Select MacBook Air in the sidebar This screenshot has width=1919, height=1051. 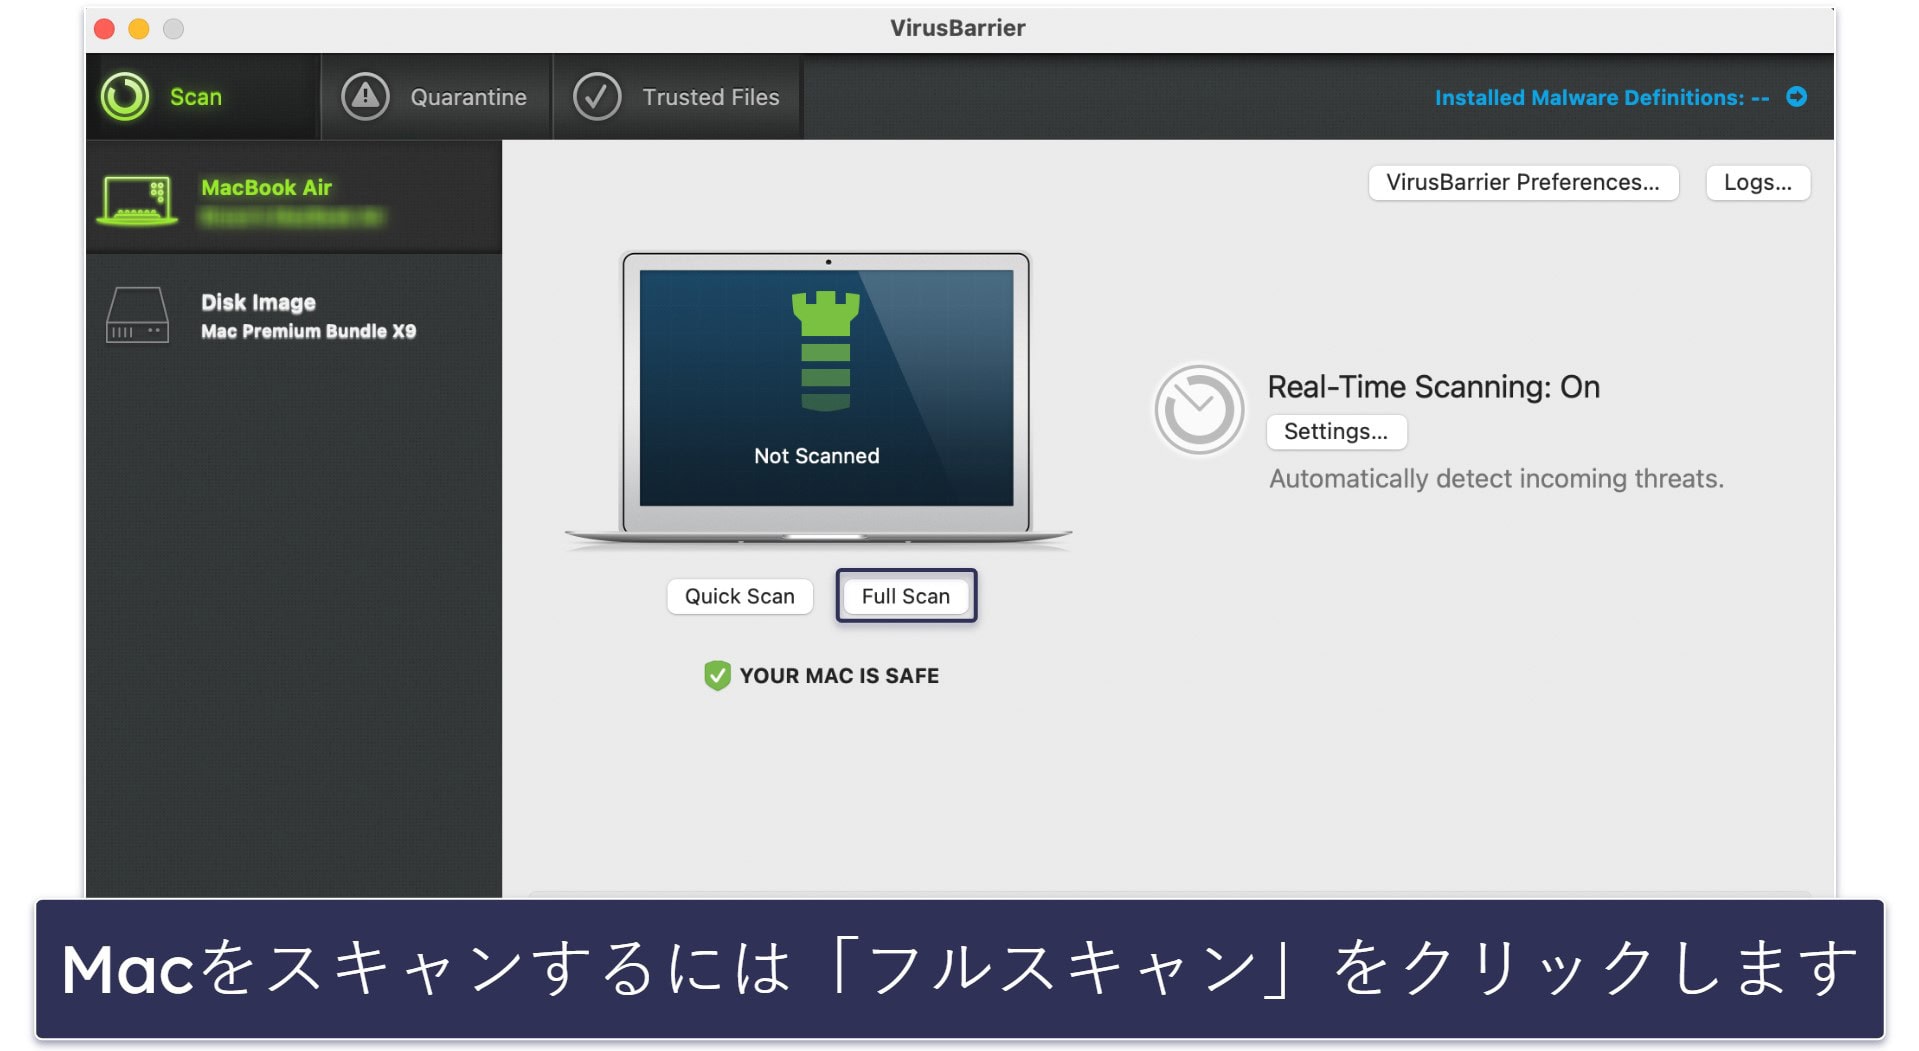(x=294, y=198)
